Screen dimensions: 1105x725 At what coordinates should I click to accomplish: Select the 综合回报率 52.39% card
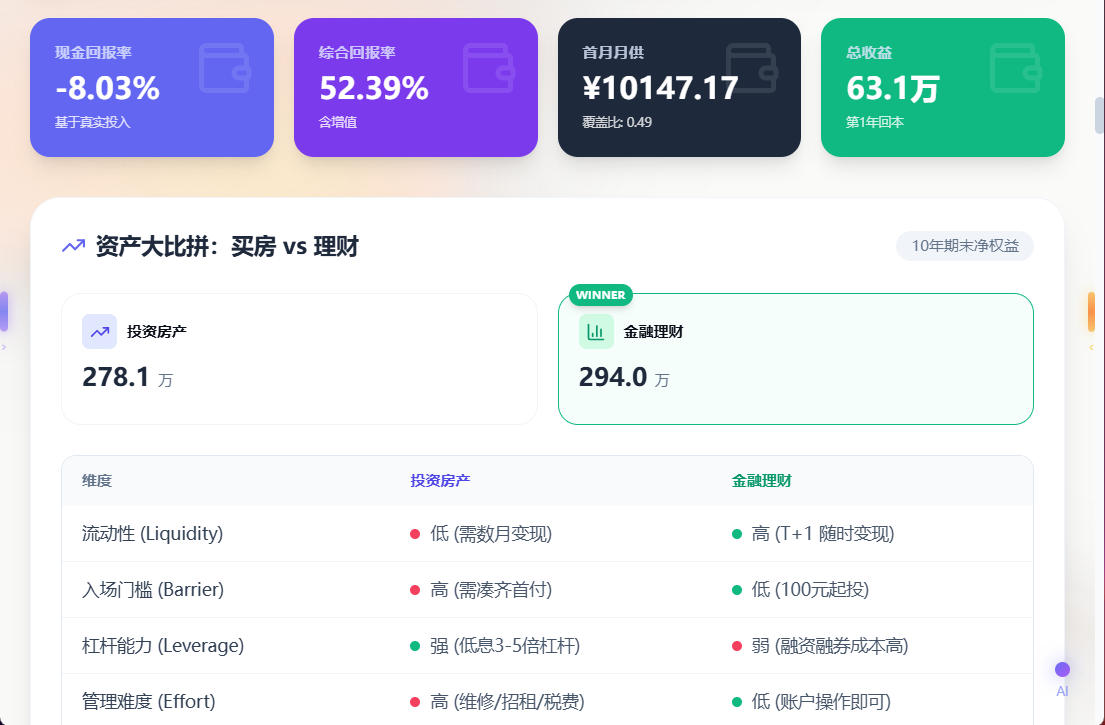pos(416,87)
